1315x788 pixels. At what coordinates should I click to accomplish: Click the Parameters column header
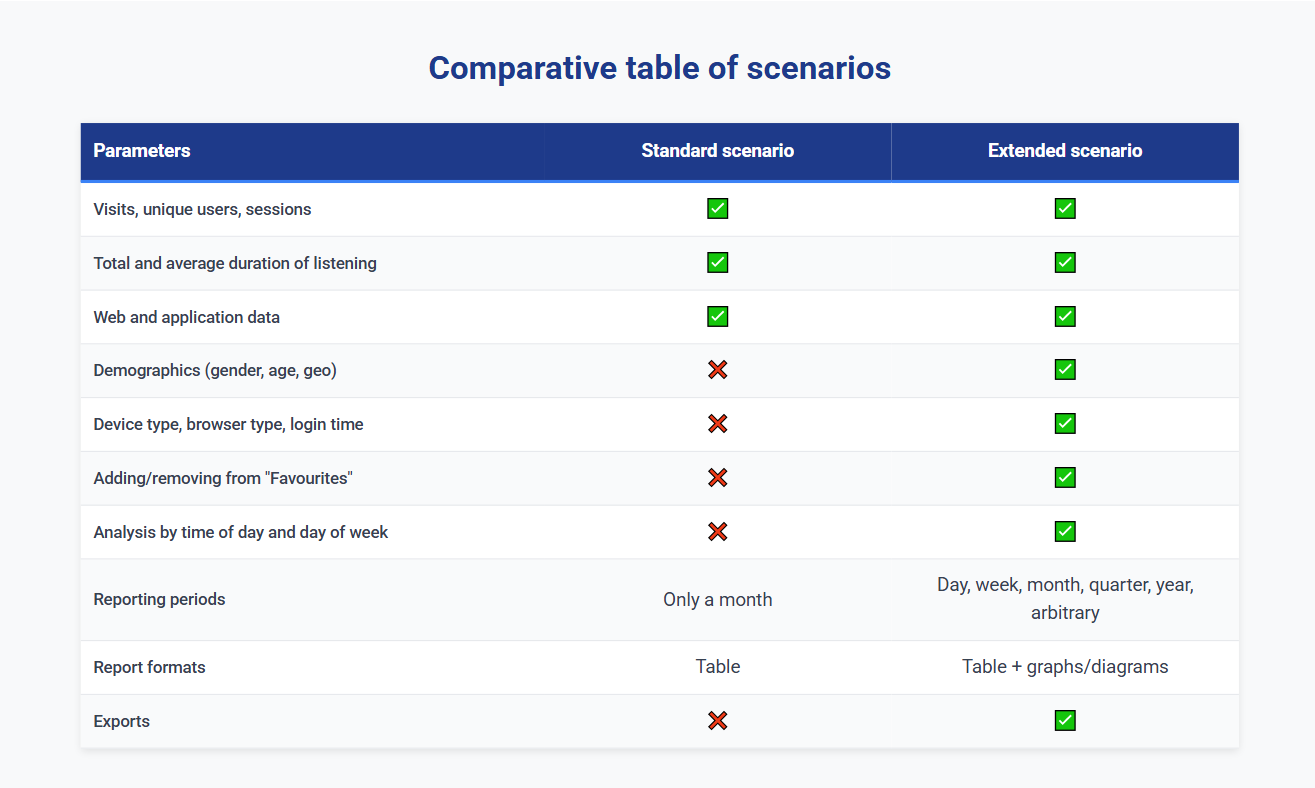(x=142, y=151)
